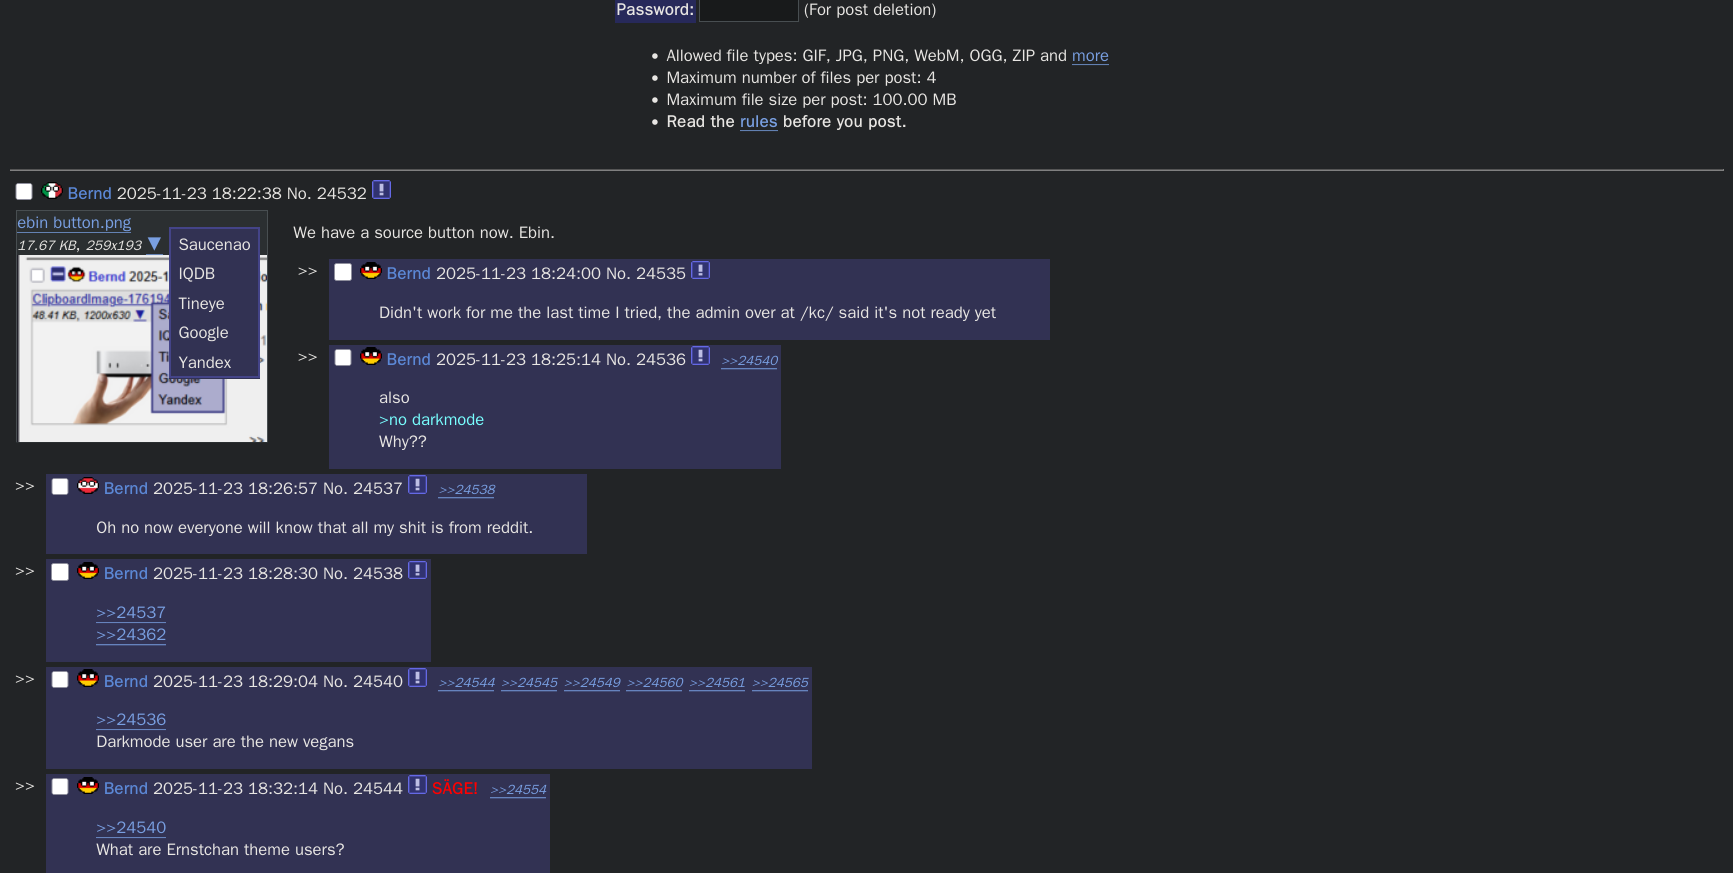Viewport: 1733px width, 873px height.
Task: Choose Yandex from the source menu
Action: point(204,362)
